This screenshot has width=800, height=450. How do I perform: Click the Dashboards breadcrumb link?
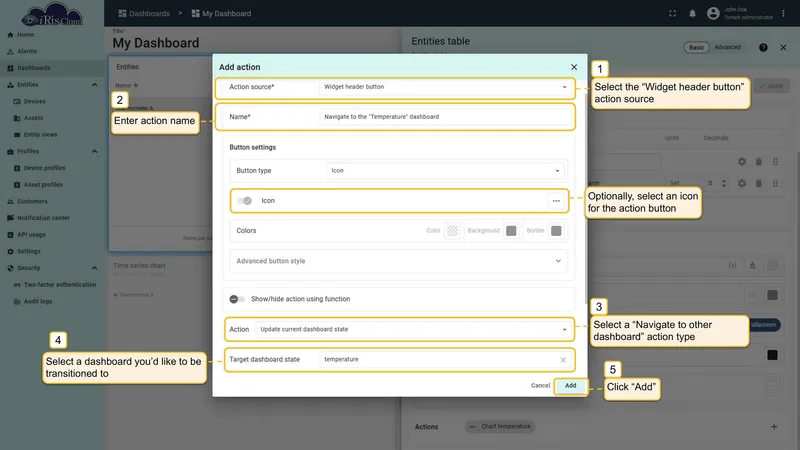[144, 14]
